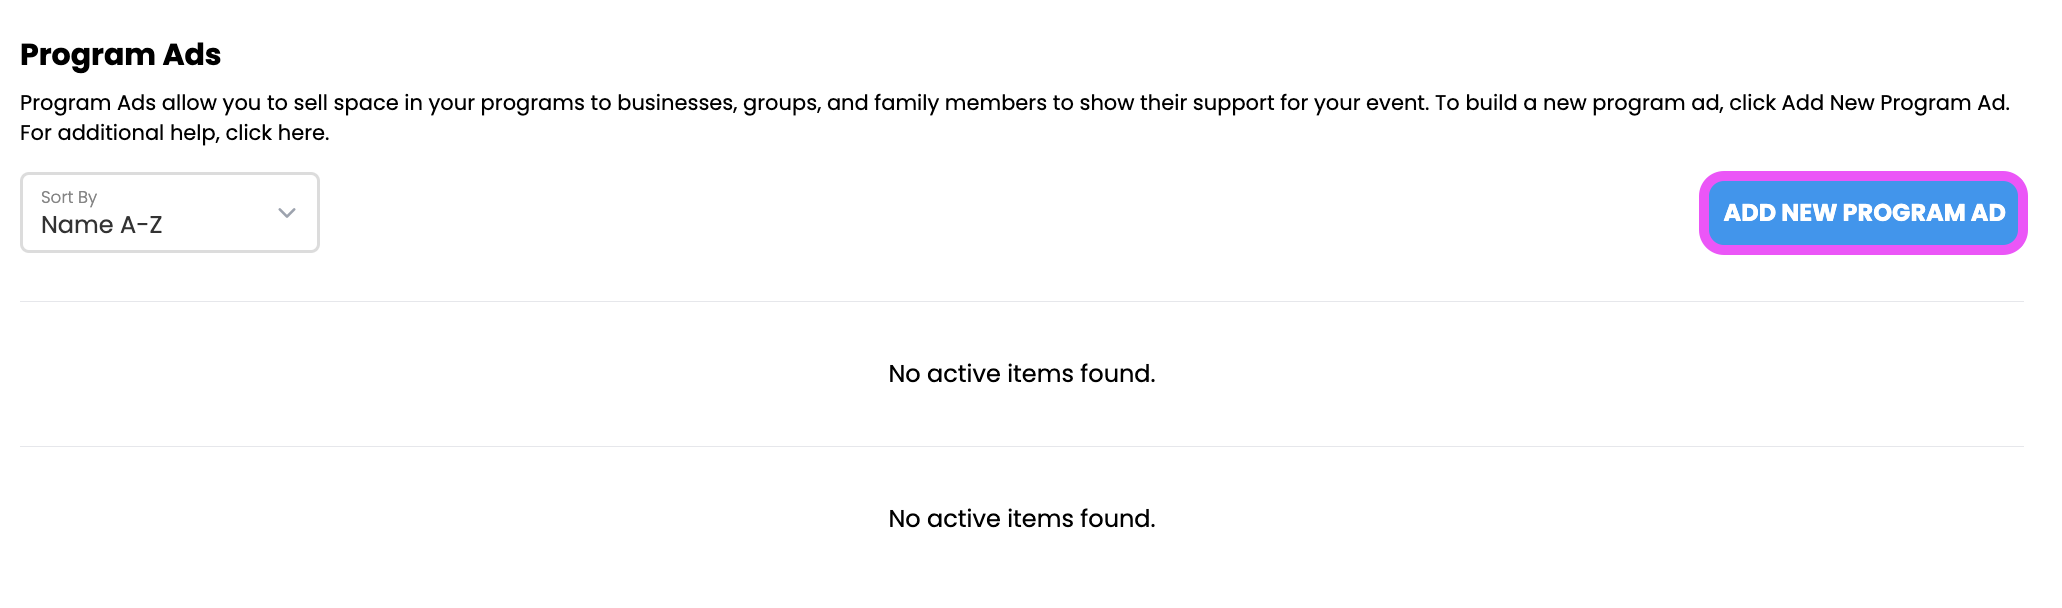The height and width of the screenshot is (608, 2062).
Task: Click the small "Sort By" label
Action: click(x=69, y=197)
